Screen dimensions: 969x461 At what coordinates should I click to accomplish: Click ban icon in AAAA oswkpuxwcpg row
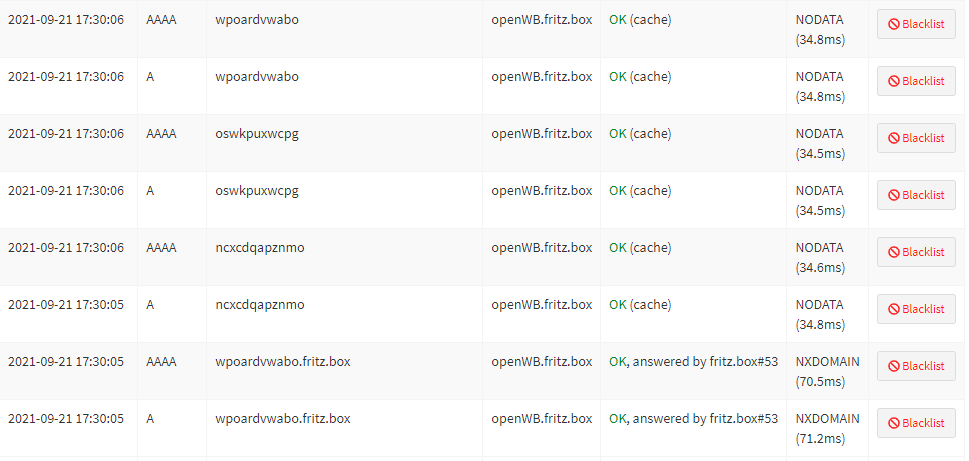pos(894,139)
